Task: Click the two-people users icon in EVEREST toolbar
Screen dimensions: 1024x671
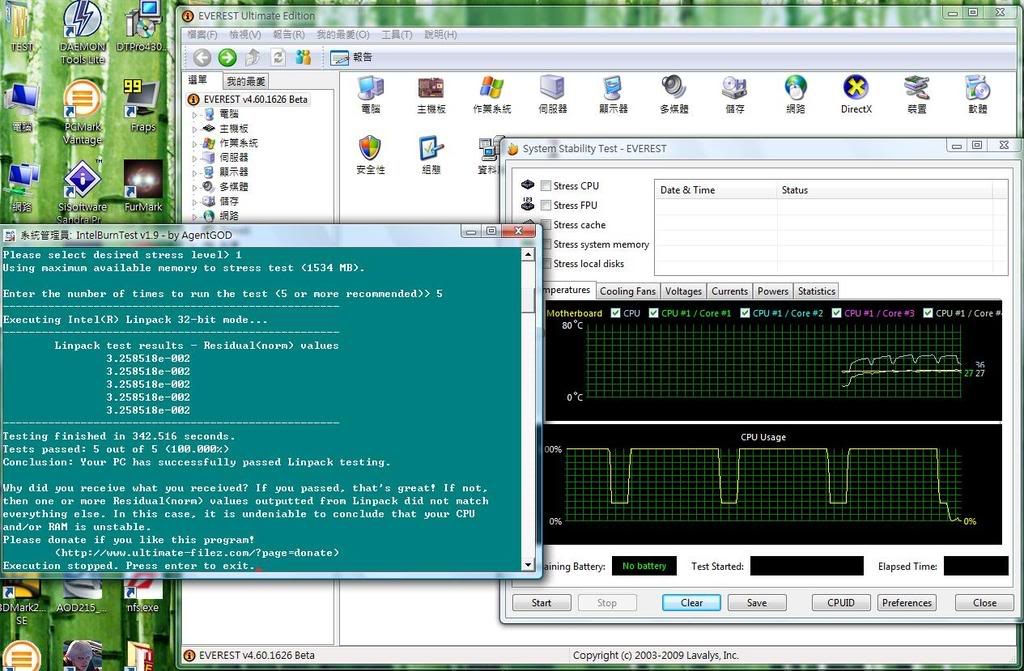Action: [x=303, y=57]
